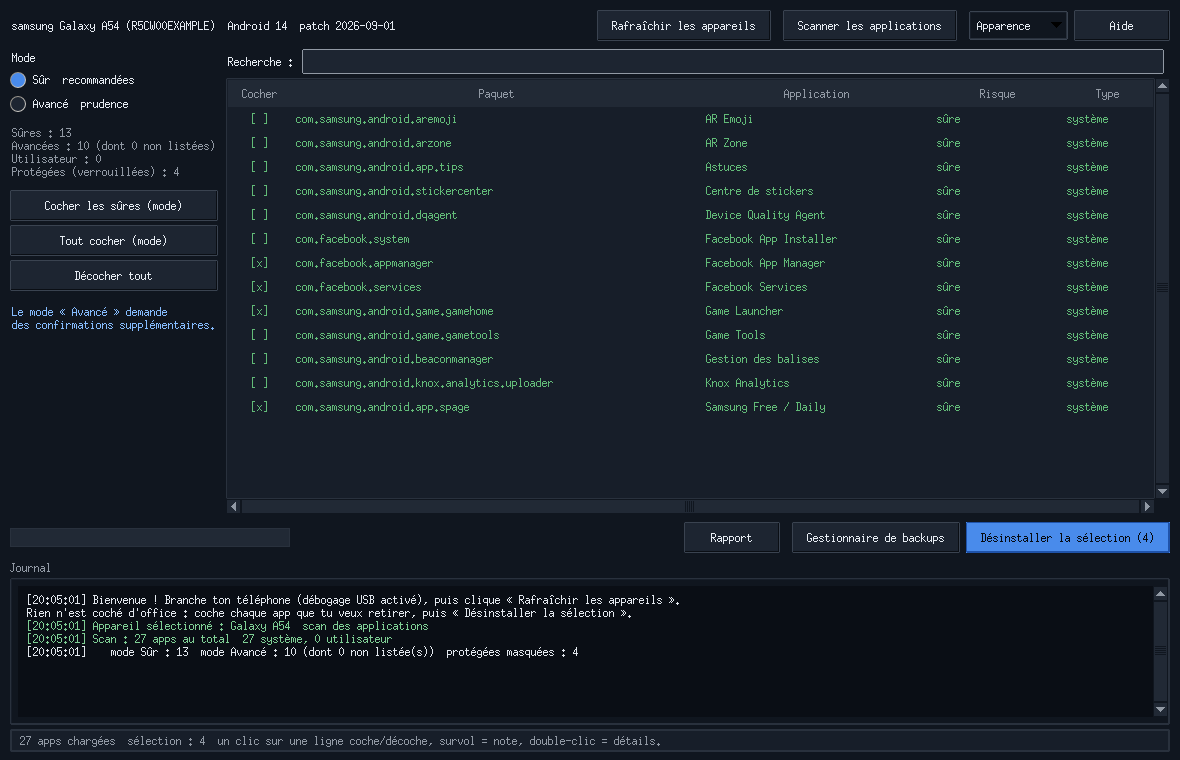Click Désinstaller la sélection (4)
1180x760 pixels.
[1067, 538]
